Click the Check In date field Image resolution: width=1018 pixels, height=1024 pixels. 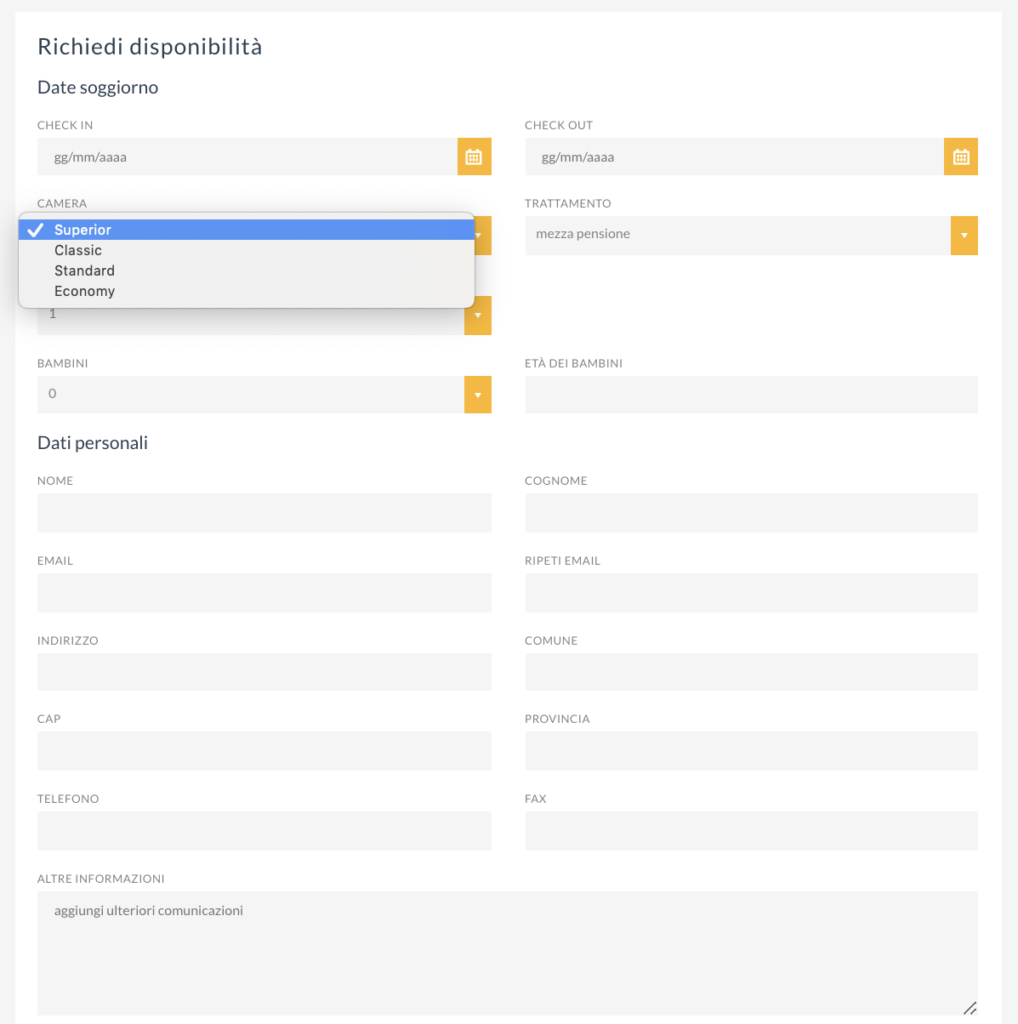coord(247,157)
